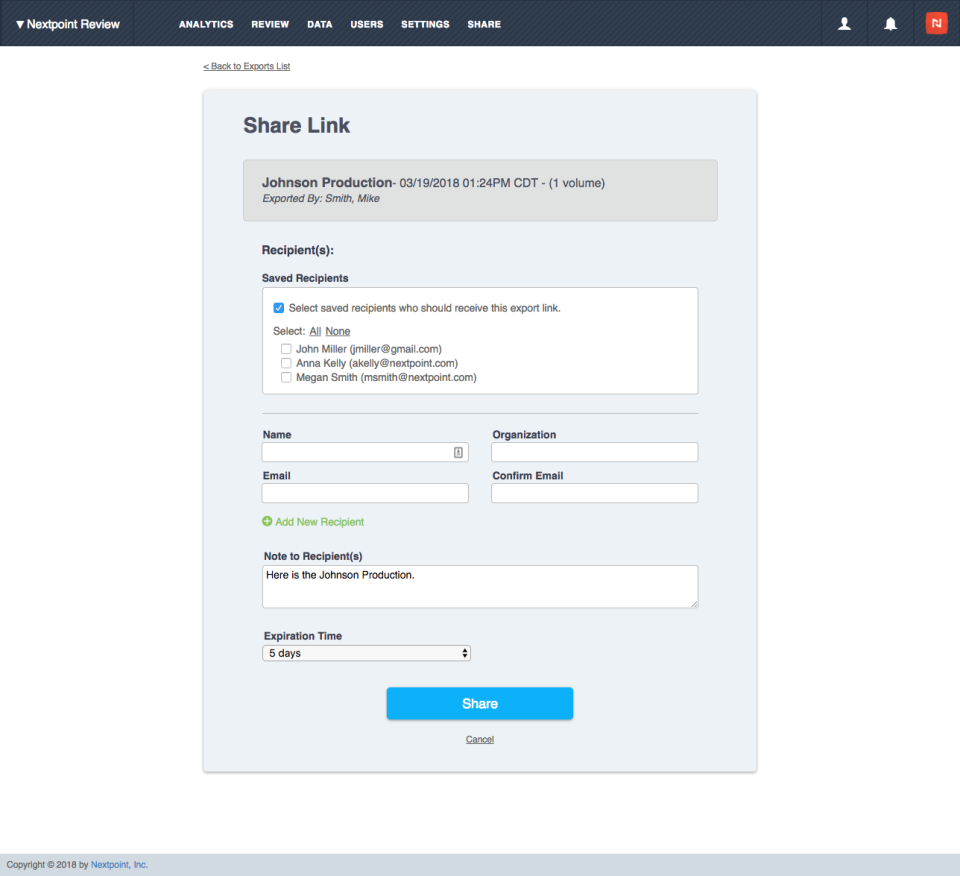
Task: Open the Data menu
Action: click(x=320, y=24)
